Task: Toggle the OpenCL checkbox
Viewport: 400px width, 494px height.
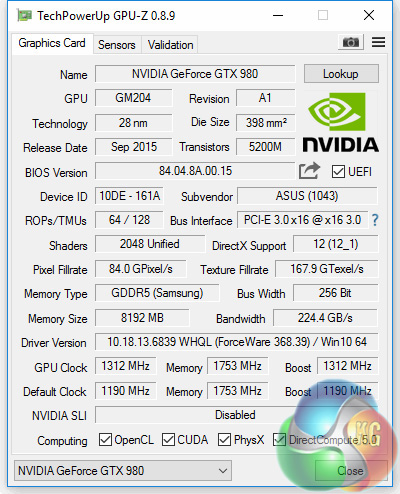Action: click(105, 440)
